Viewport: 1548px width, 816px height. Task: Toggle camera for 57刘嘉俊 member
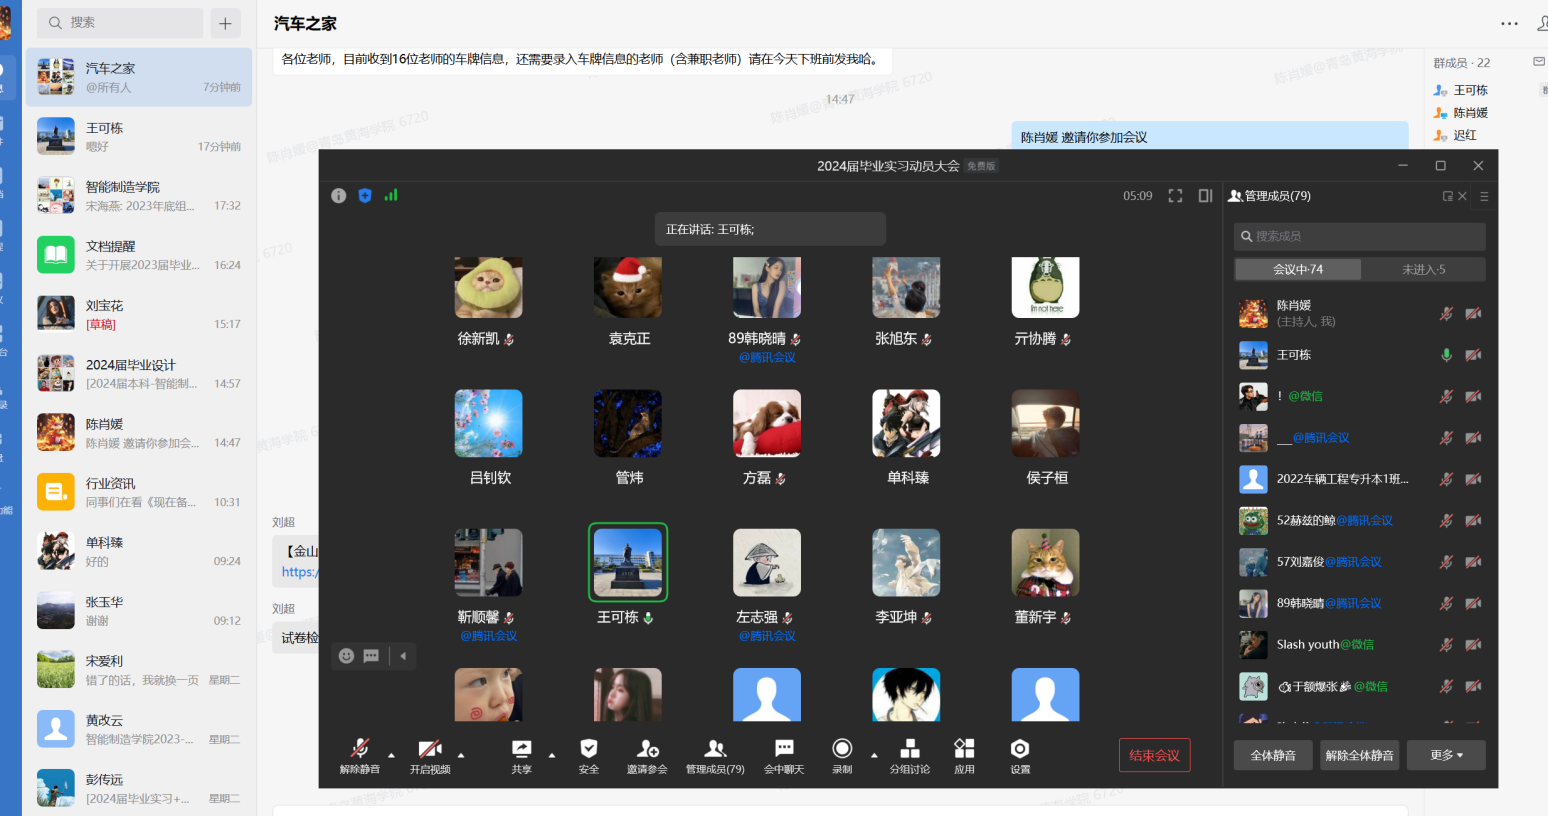[x=1473, y=562]
